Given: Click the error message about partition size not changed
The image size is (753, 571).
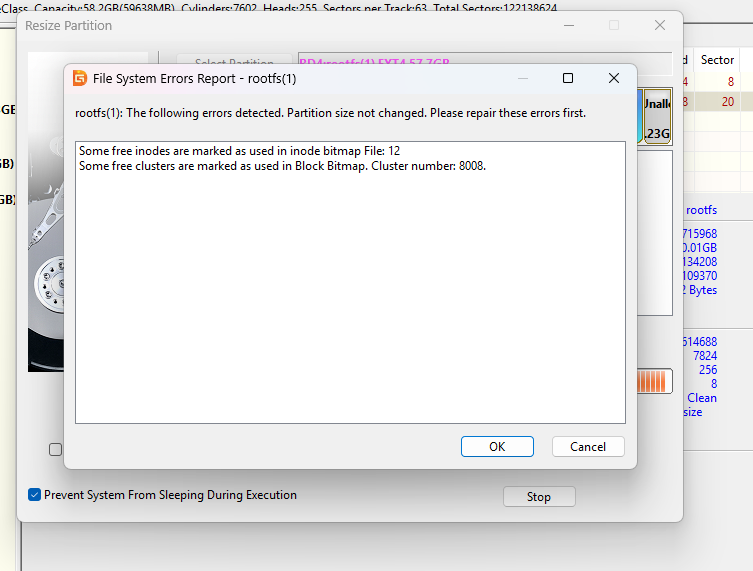Looking at the screenshot, I should click(x=330, y=113).
